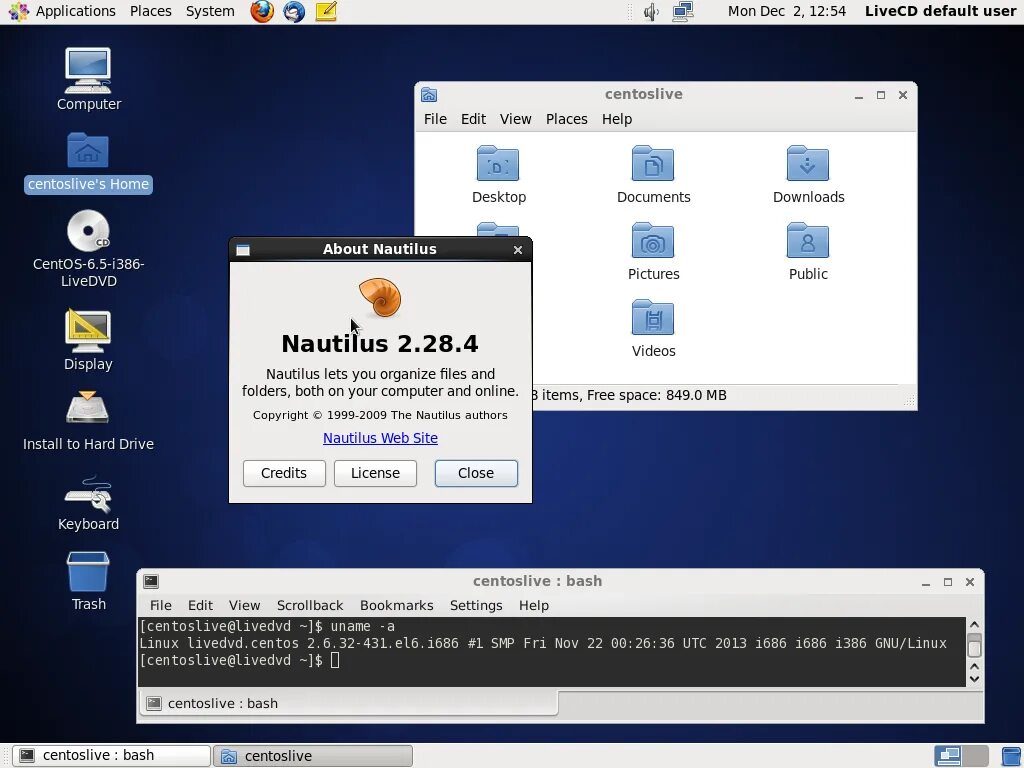Click the free space status bar text
The image size is (1024, 768).
(x=656, y=395)
